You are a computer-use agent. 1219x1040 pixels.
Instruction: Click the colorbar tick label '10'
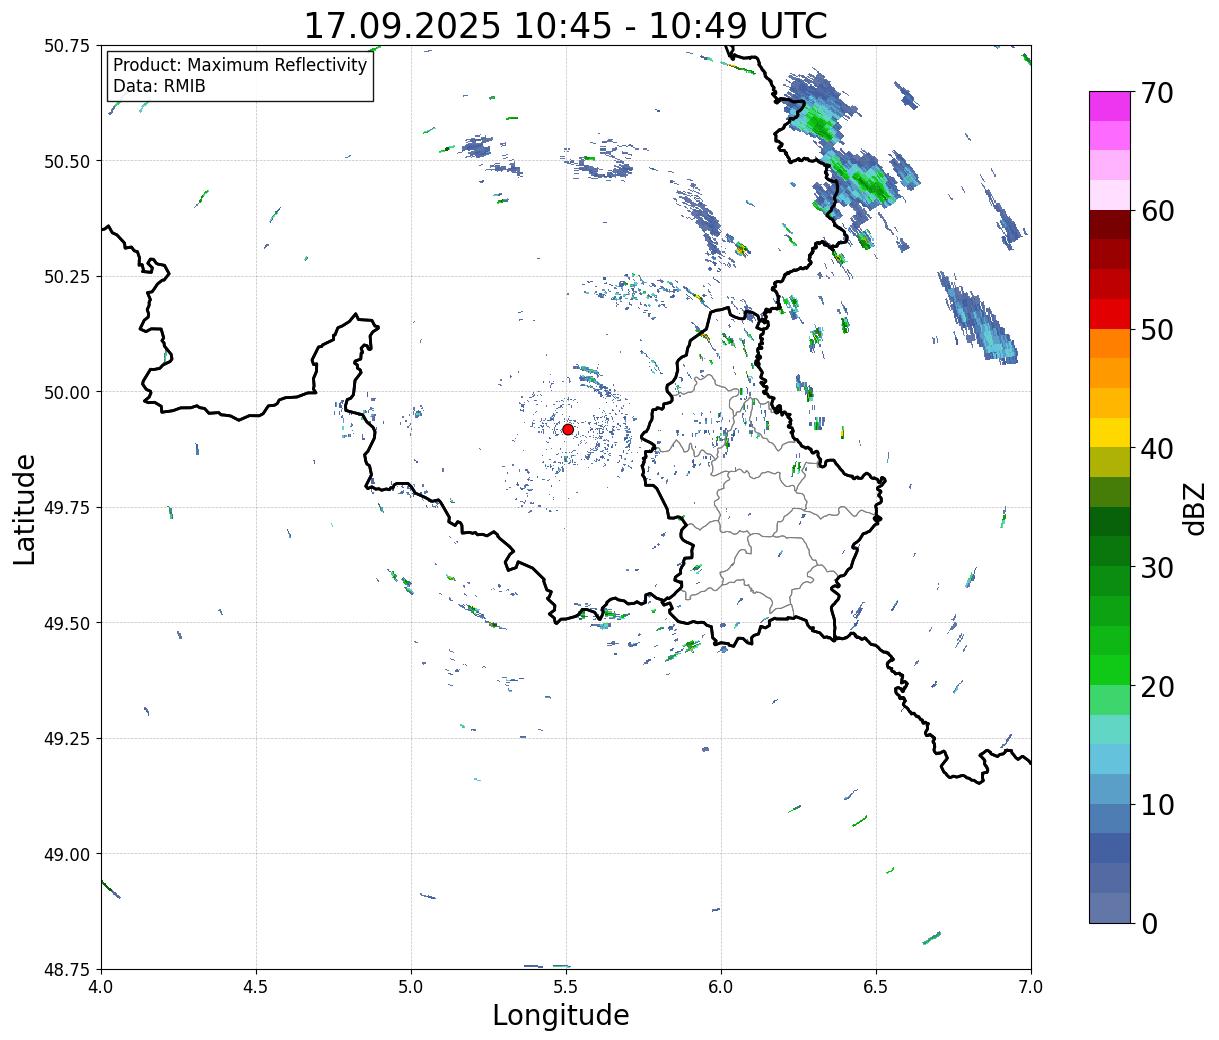click(1156, 804)
